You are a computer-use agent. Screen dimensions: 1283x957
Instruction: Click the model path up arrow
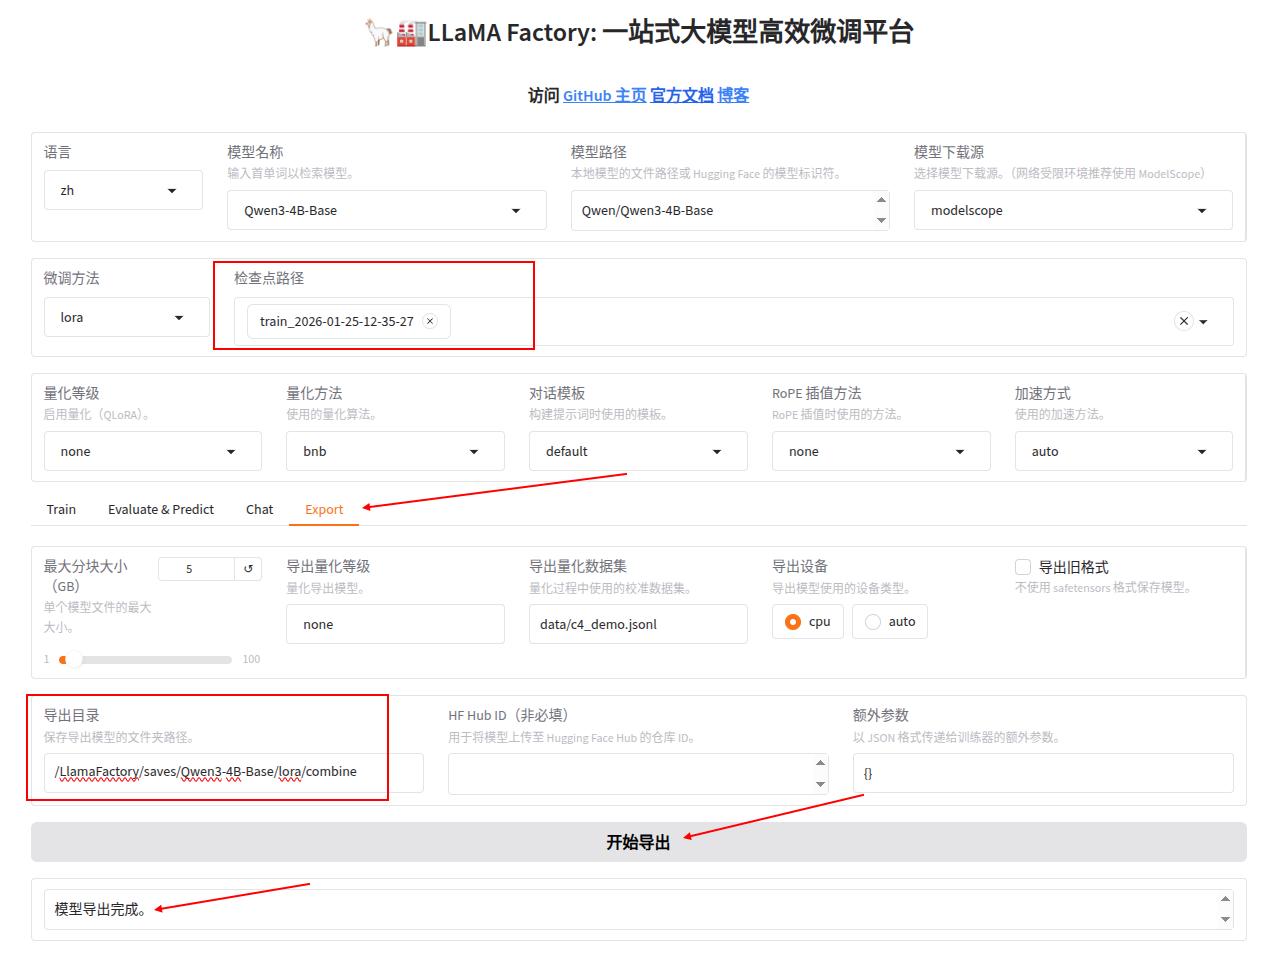pos(881,200)
